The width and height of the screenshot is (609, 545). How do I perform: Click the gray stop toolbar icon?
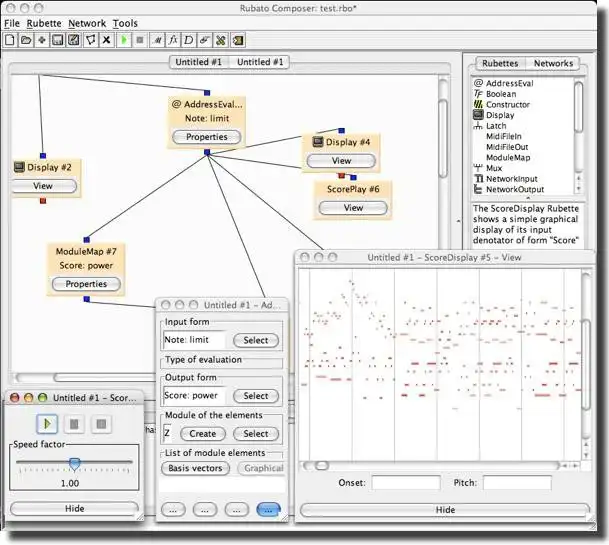[x=140, y=40]
